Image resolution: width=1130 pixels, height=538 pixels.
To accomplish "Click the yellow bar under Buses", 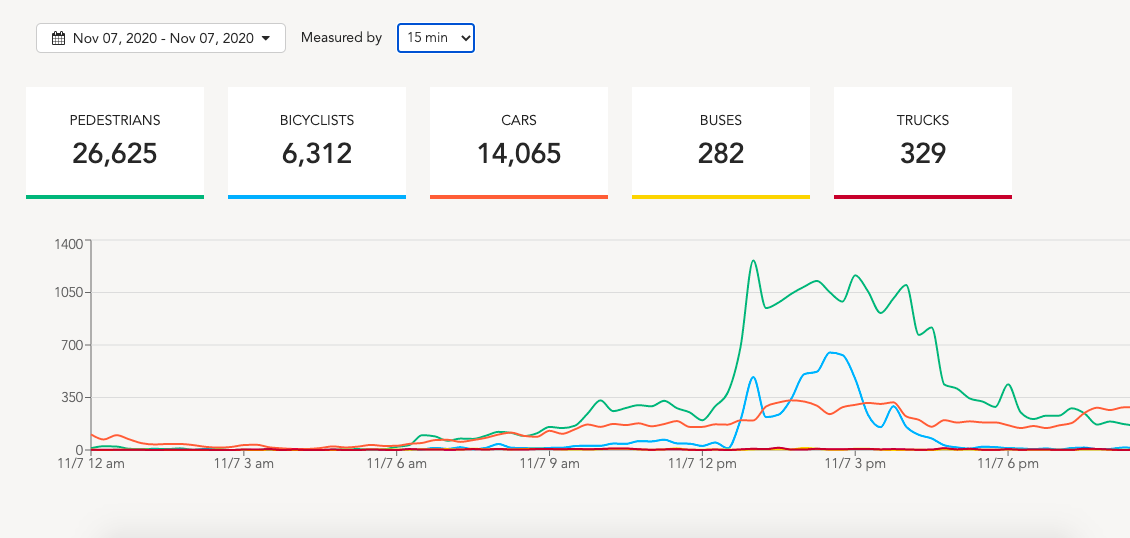I will (721, 197).
